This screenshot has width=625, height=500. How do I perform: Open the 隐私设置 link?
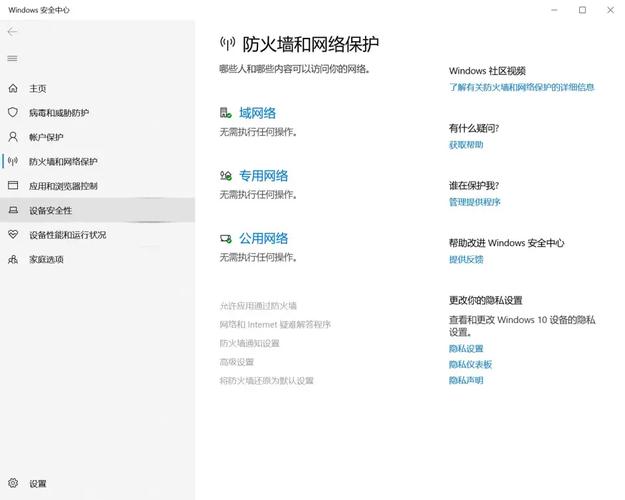(x=466, y=349)
